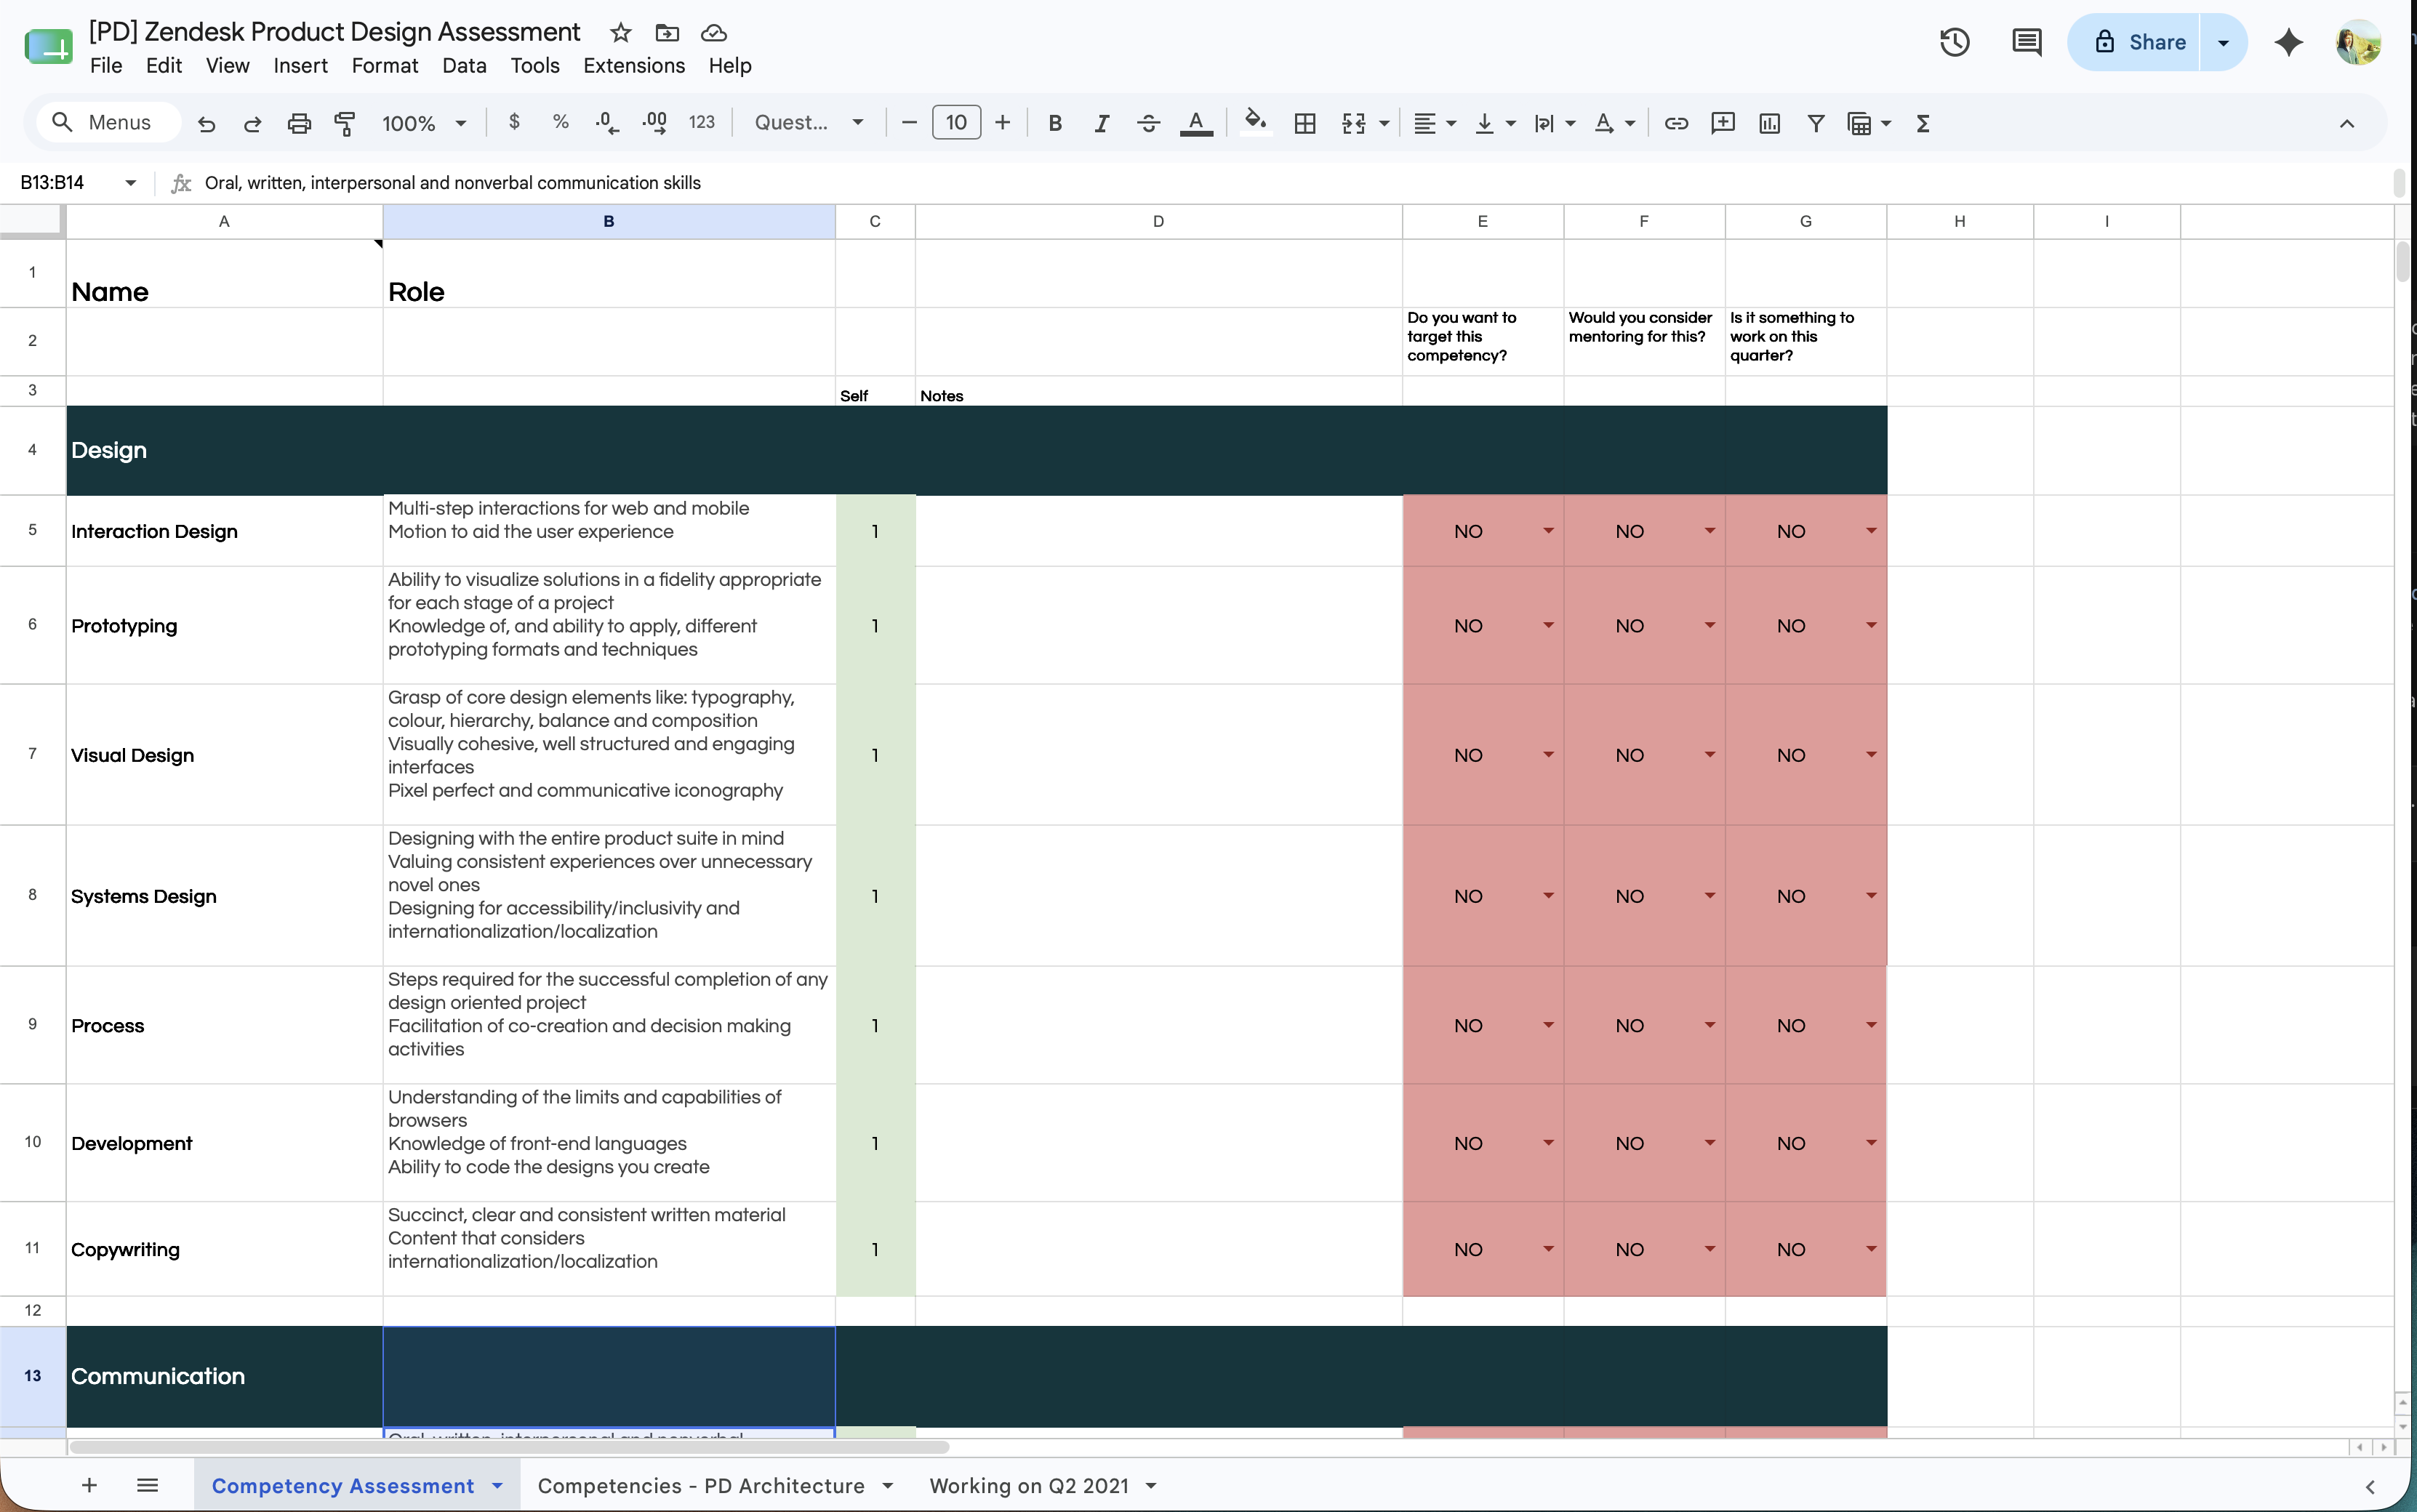Open the borders tool
The width and height of the screenshot is (2417, 1512).
[x=1304, y=123]
